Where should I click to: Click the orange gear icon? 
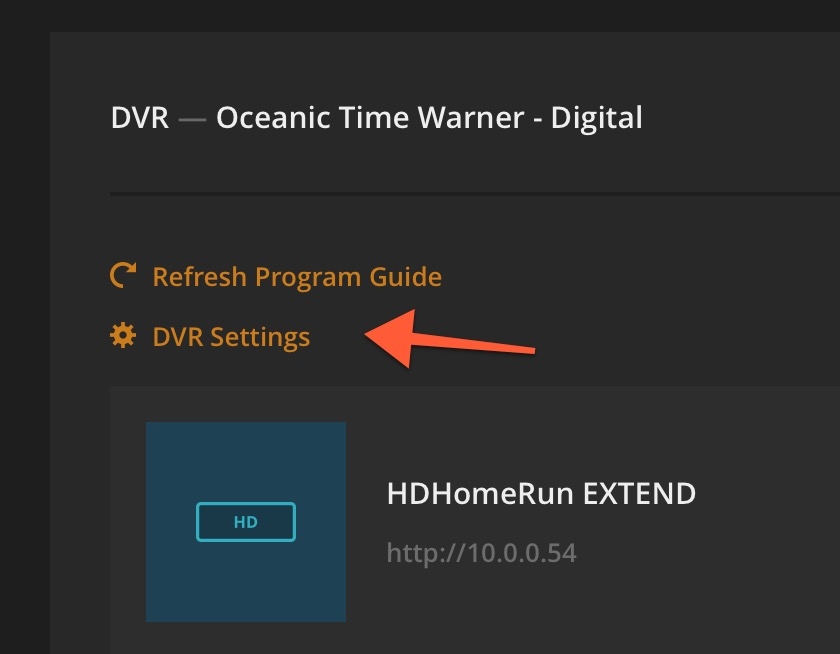pos(123,335)
